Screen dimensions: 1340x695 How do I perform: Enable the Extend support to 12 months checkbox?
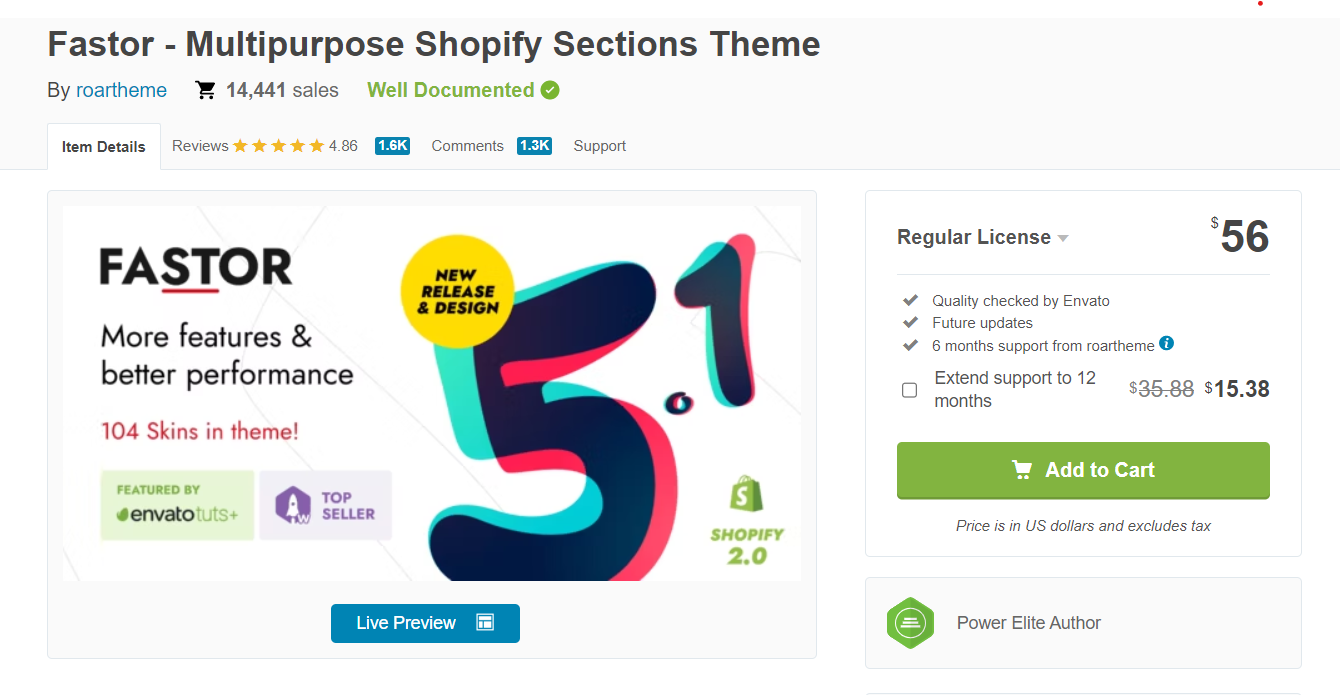coord(909,390)
